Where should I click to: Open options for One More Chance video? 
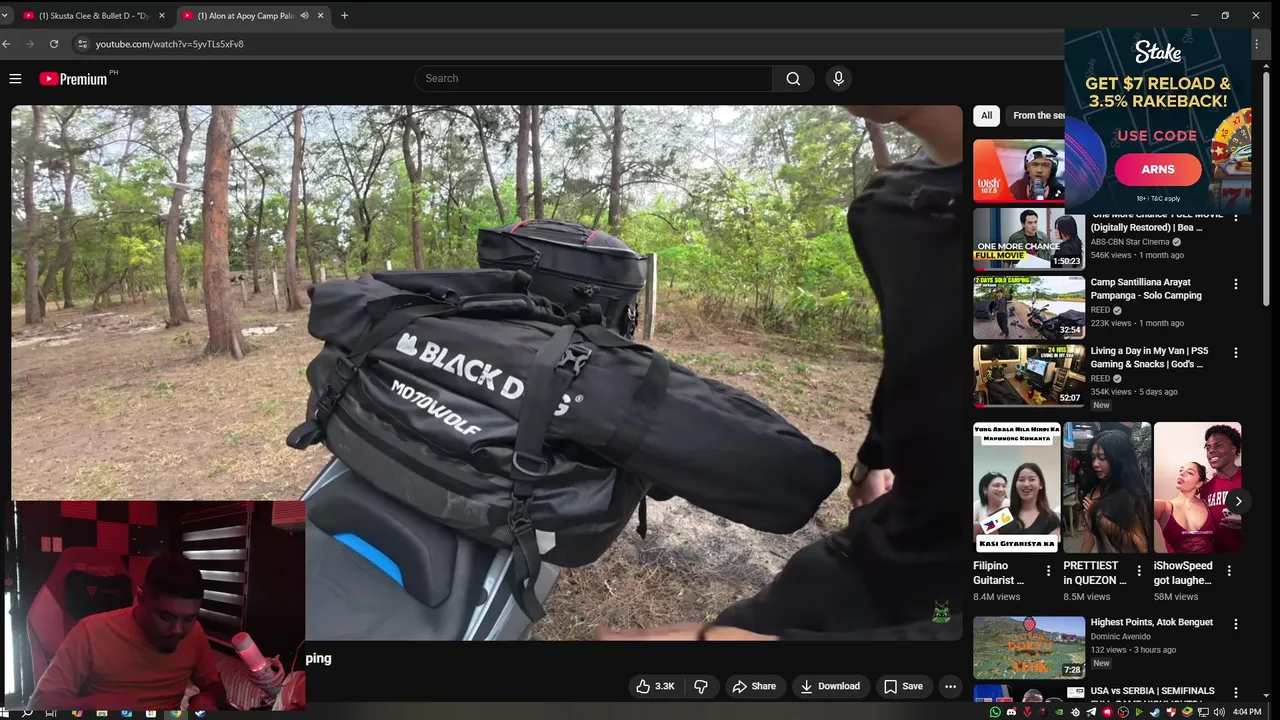tap(1235, 217)
